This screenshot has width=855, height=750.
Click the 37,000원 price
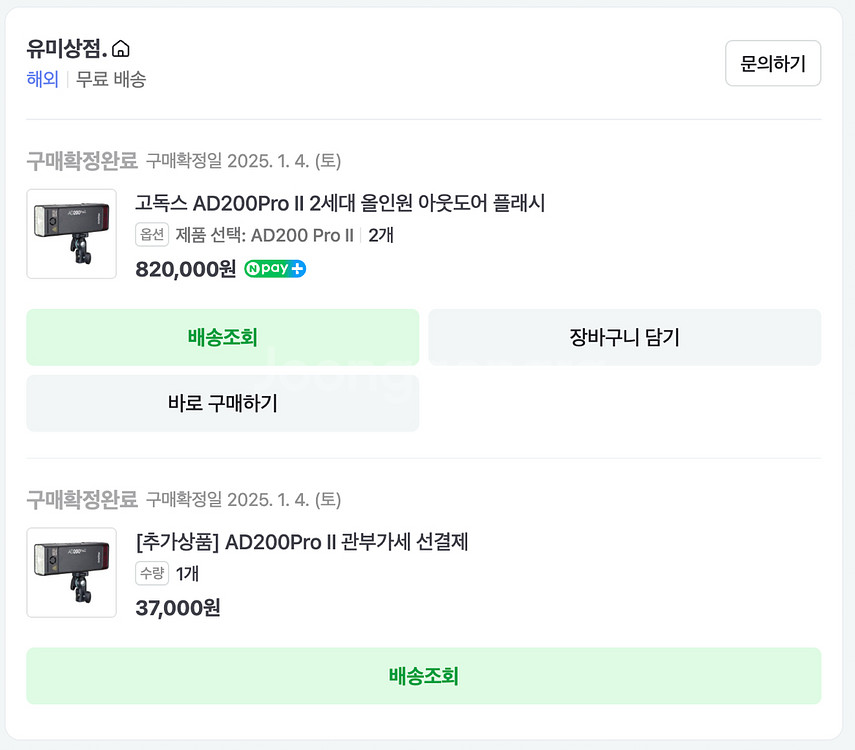pyautogui.click(x=178, y=608)
